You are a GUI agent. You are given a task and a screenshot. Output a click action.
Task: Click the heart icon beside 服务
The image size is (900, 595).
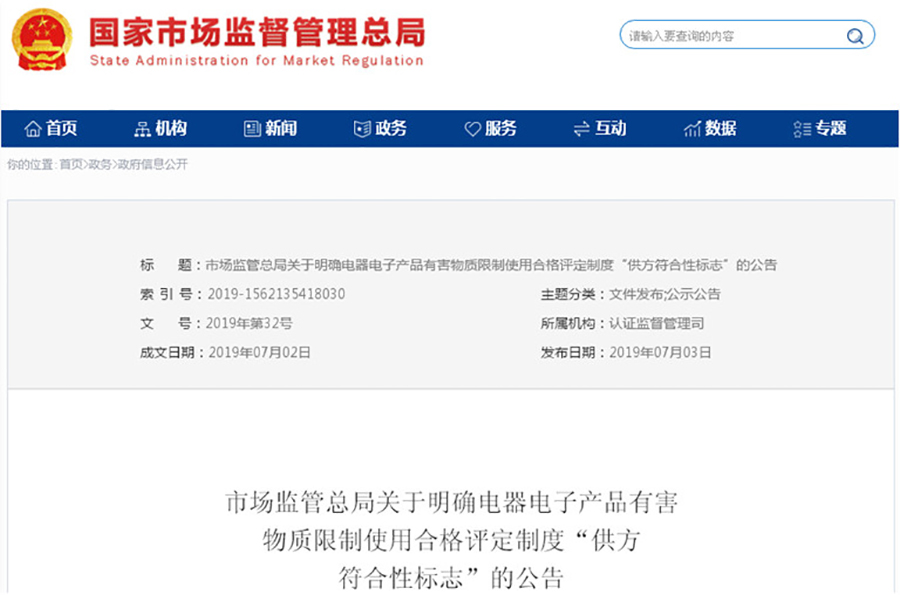pyautogui.click(x=473, y=129)
